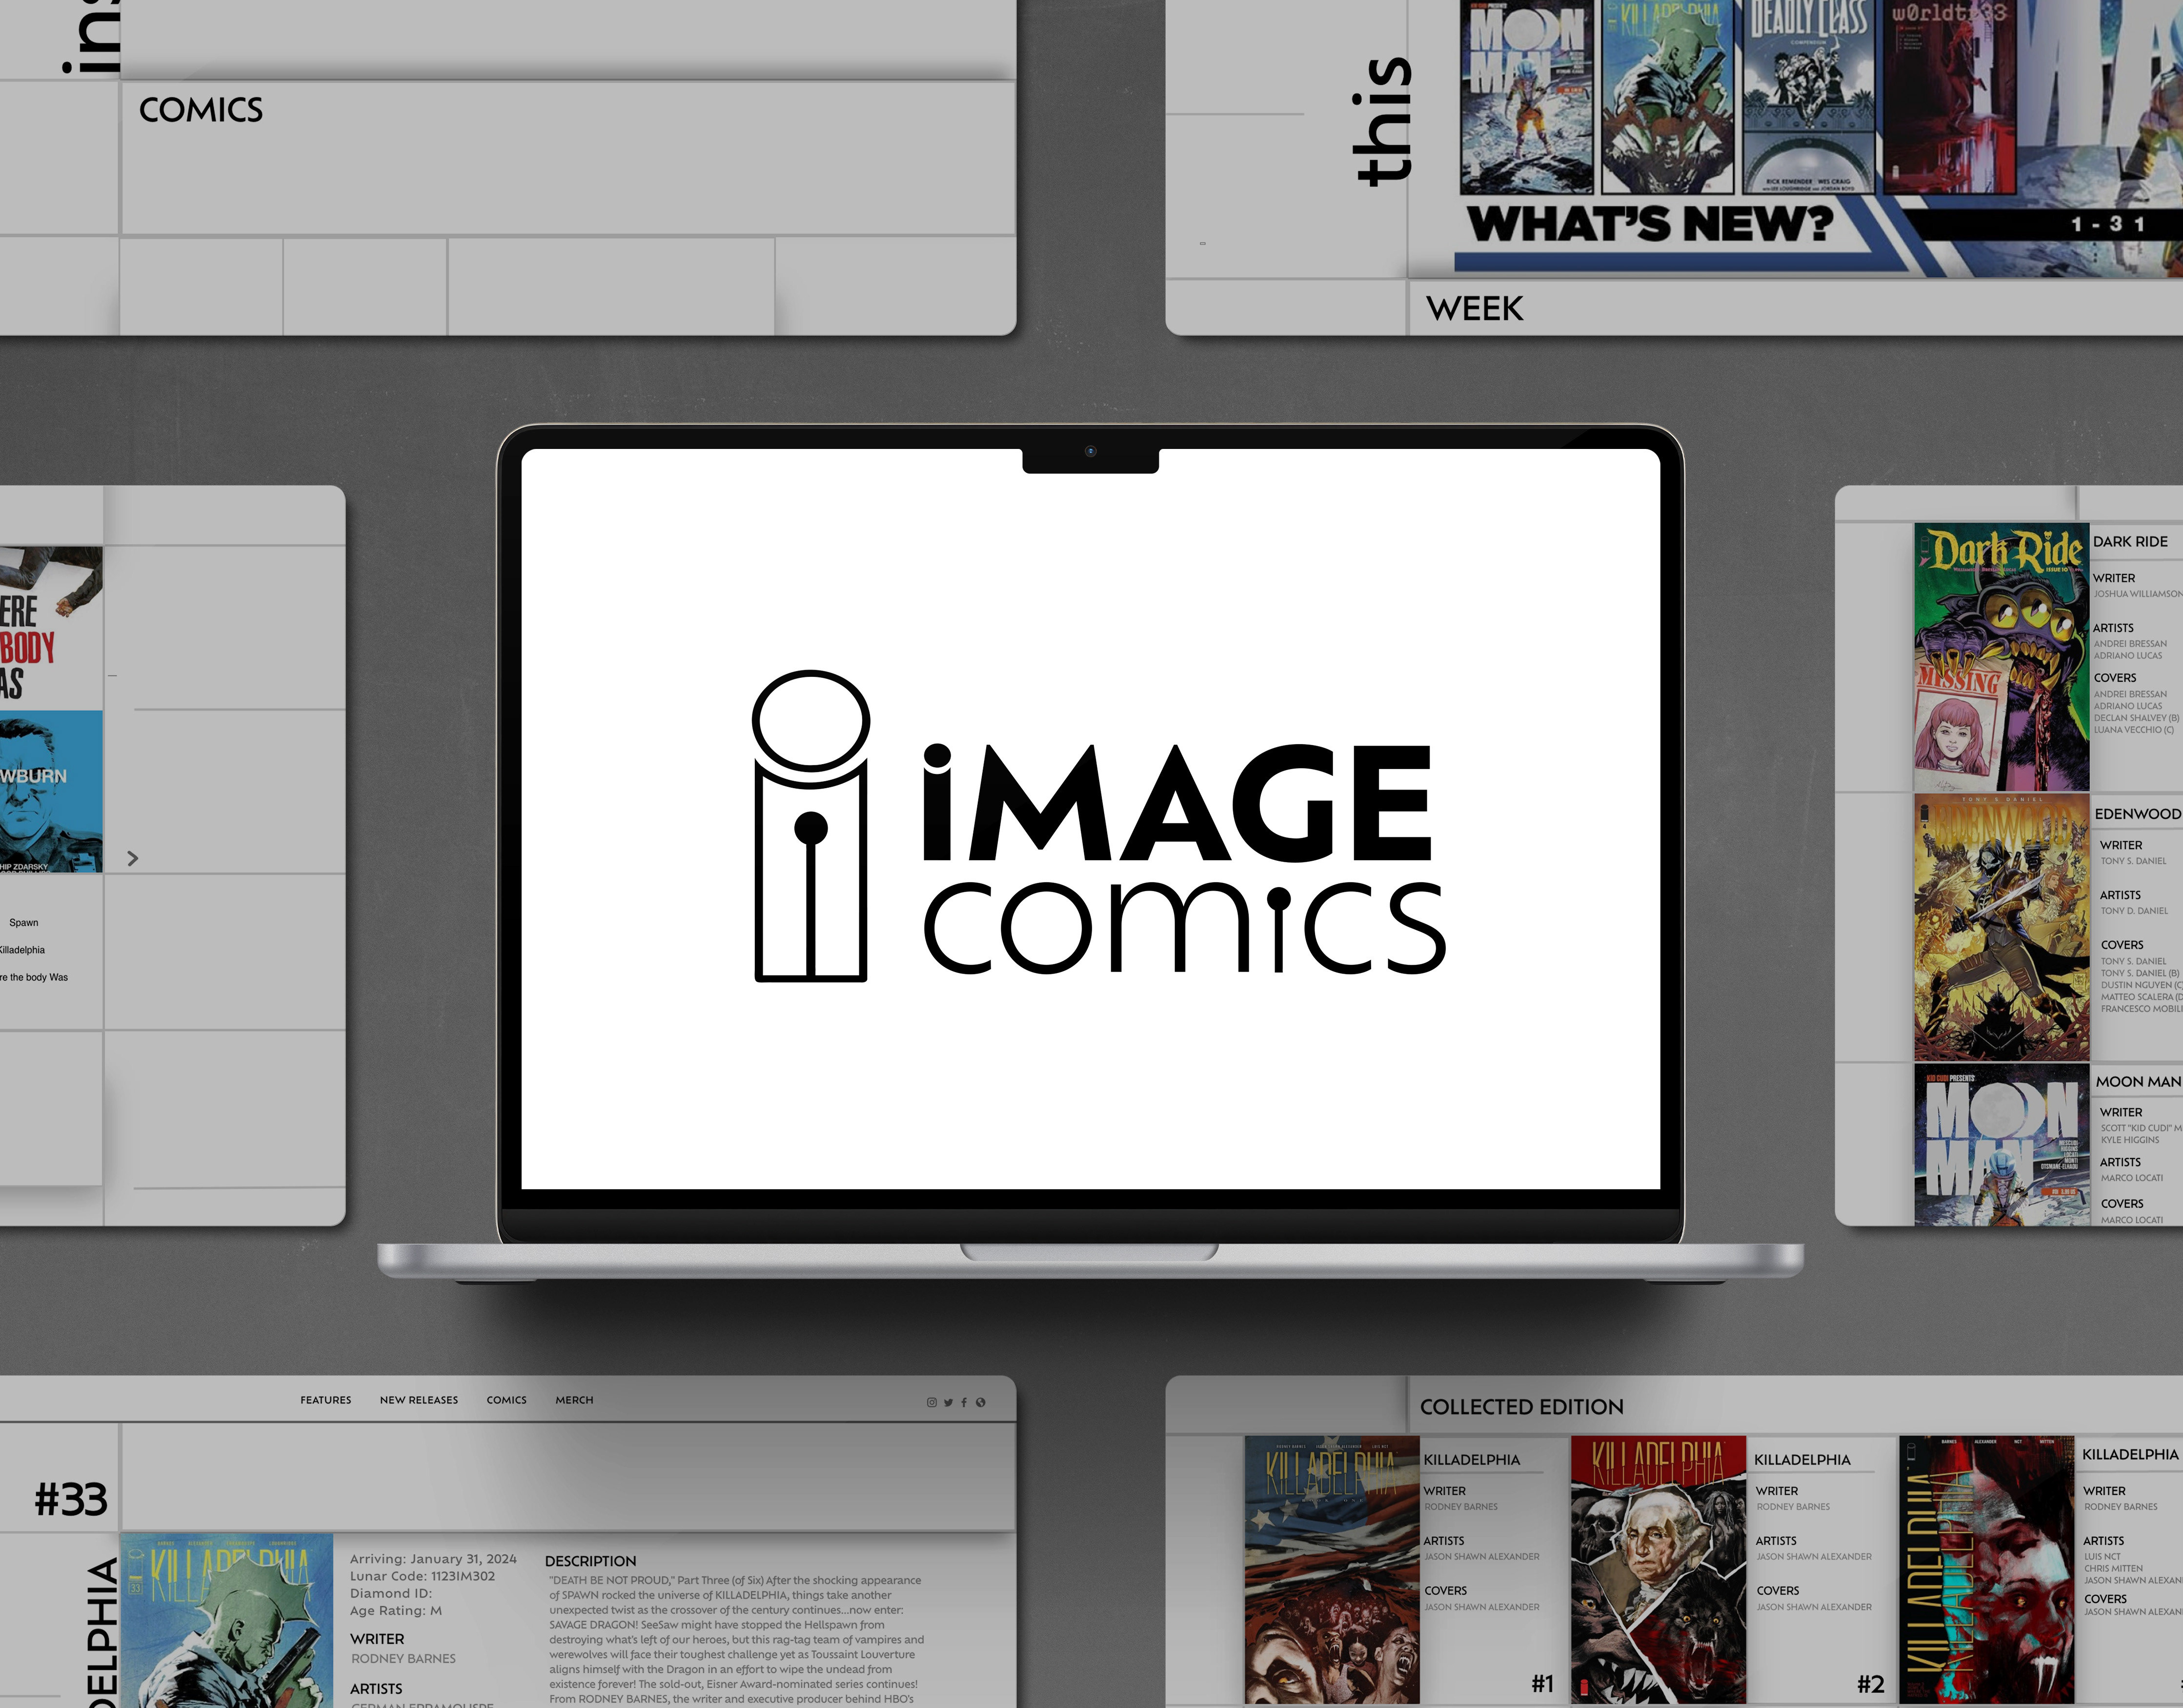Click the WEEK heading under the banner

click(1474, 308)
